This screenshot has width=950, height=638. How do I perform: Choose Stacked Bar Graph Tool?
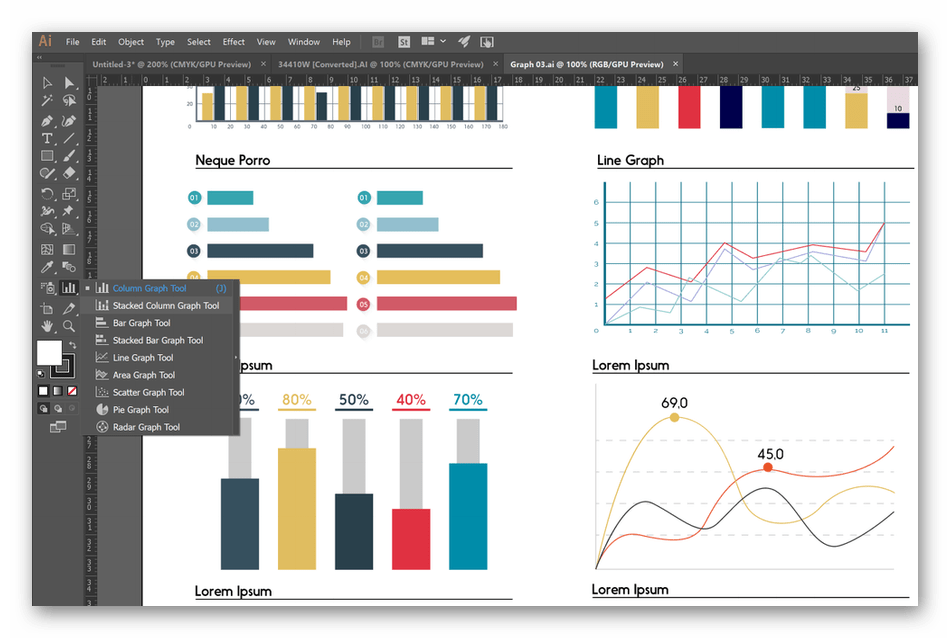(157, 341)
